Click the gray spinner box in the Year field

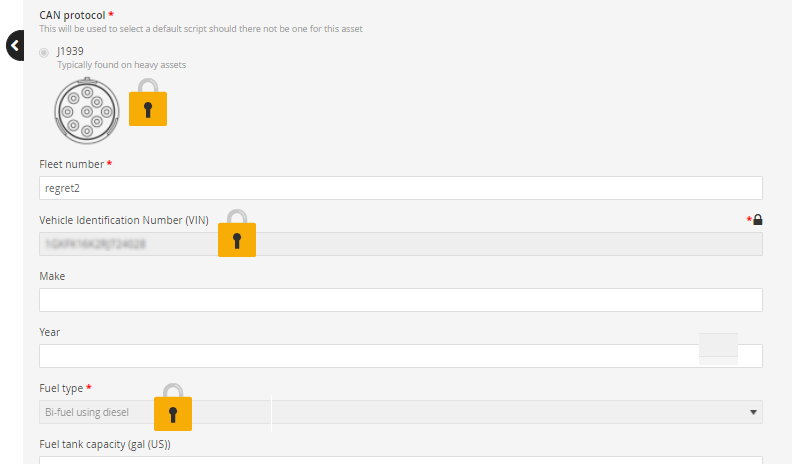718,347
